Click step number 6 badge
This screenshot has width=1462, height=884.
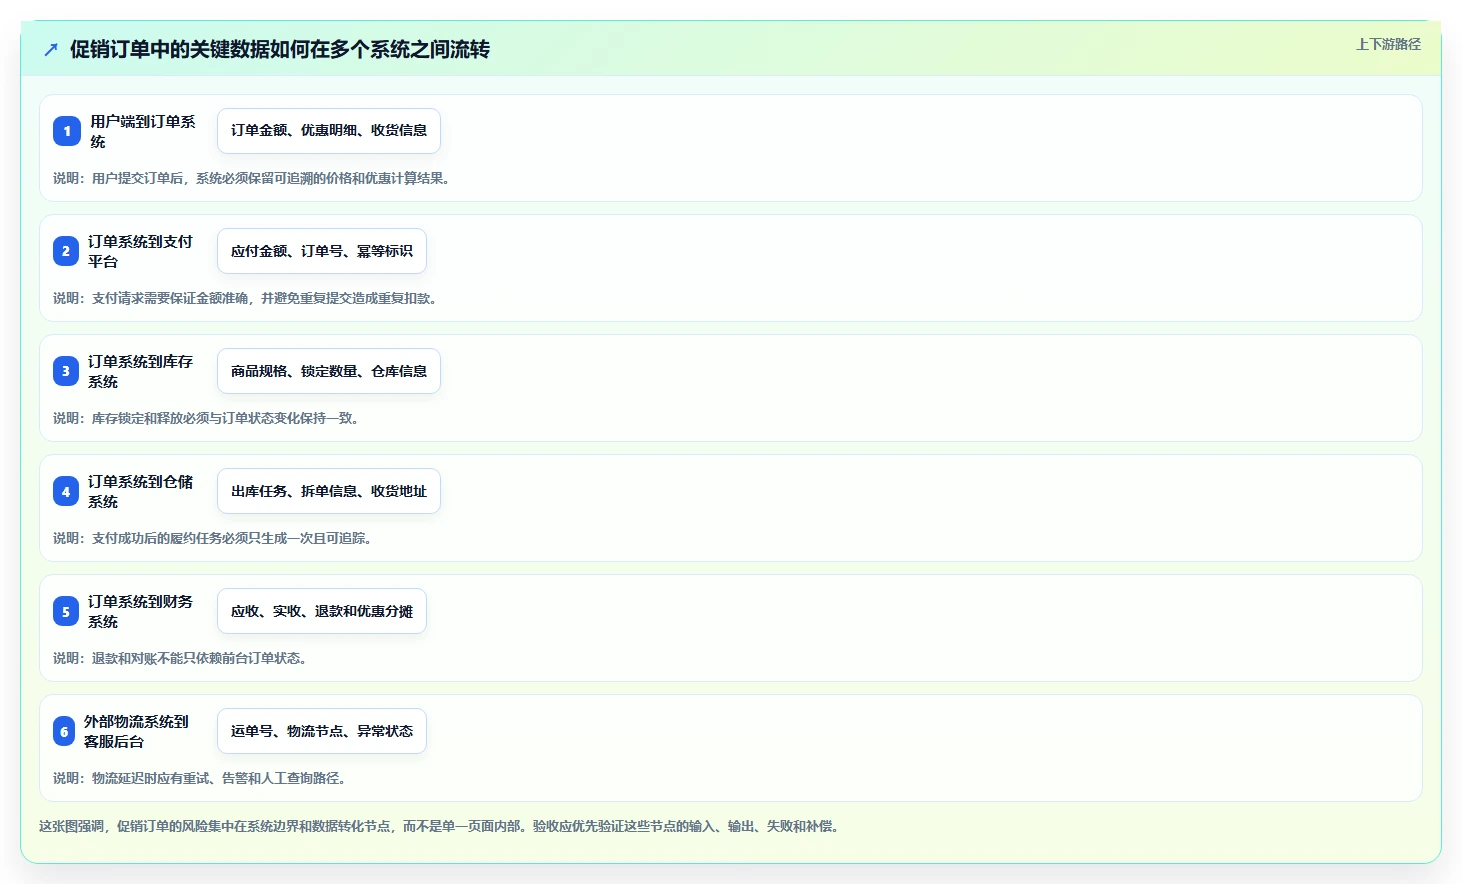point(64,731)
